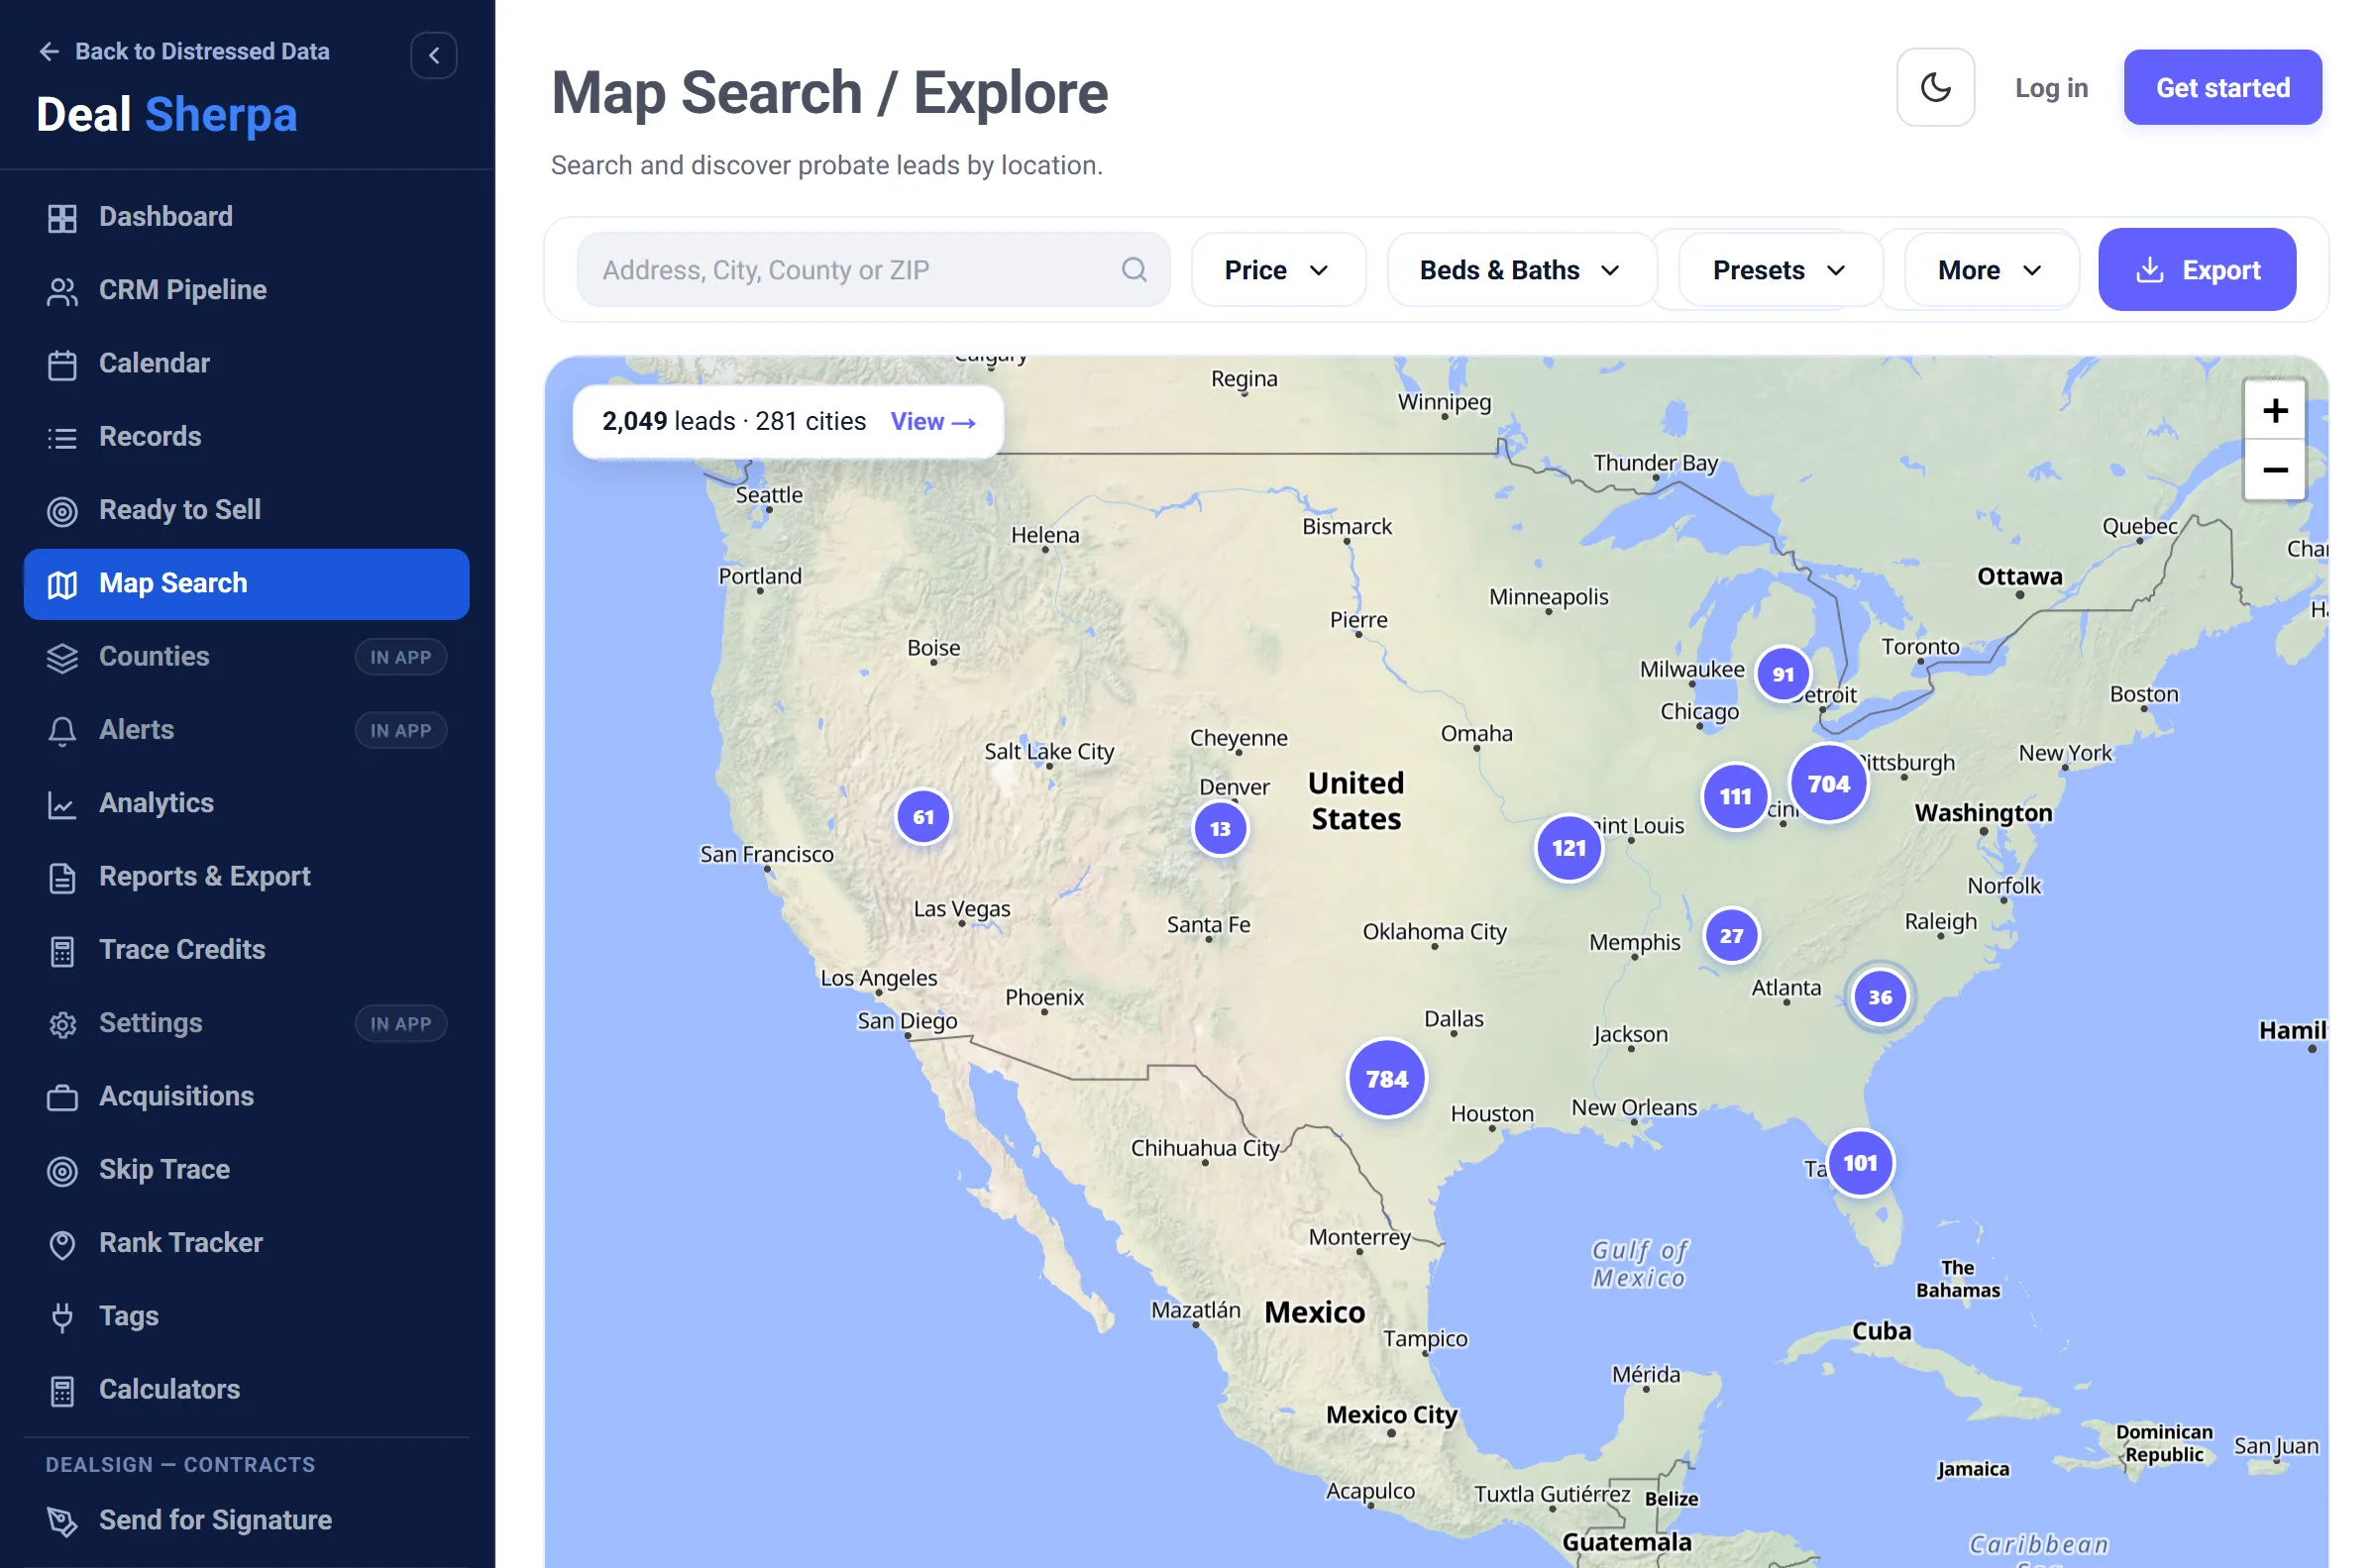This screenshot has width=2378, height=1568.
Task: Click the Ready to Sell target icon
Action: click(62, 511)
